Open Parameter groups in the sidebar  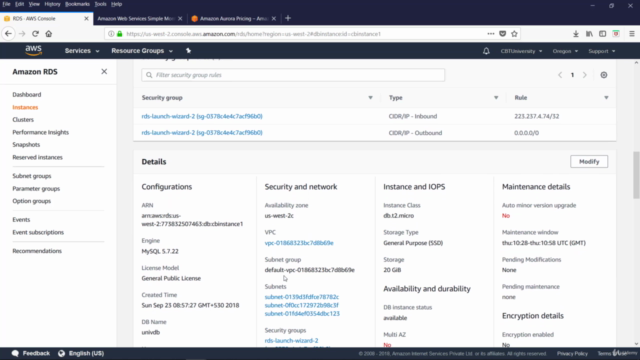point(36,189)
